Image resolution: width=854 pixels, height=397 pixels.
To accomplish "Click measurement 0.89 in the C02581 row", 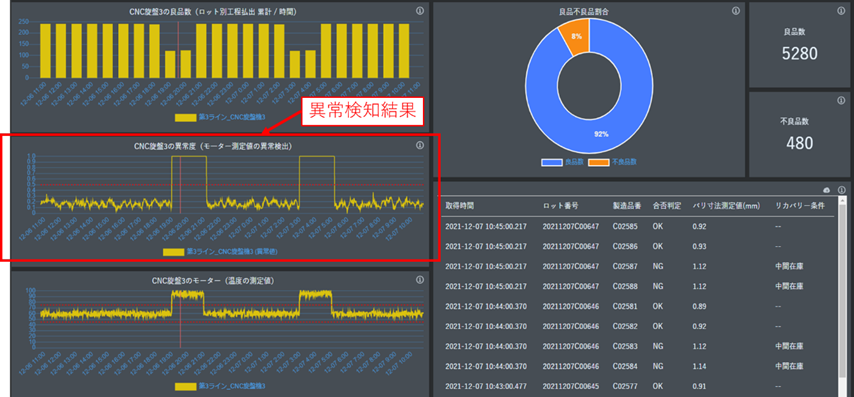I will point(699,306).
